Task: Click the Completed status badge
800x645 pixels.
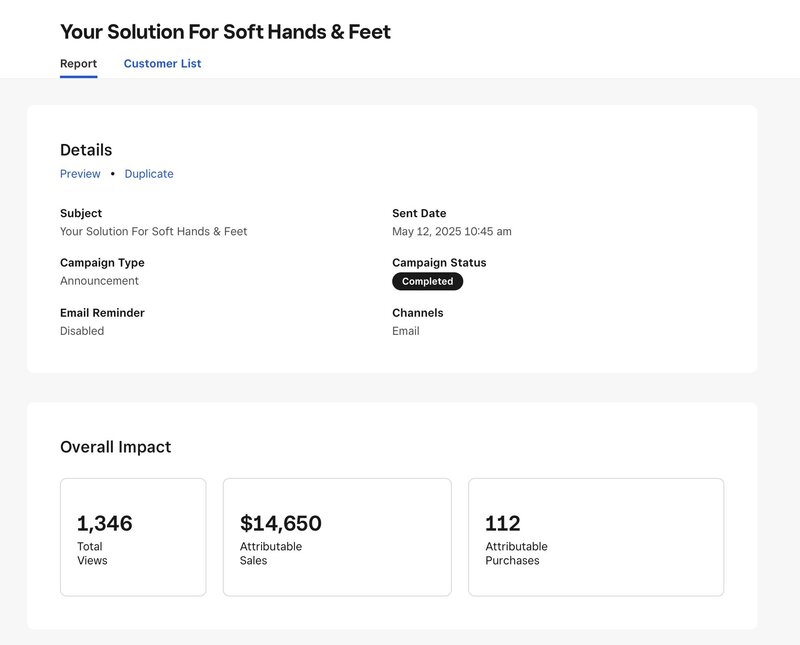Action: tap(428, 281)
